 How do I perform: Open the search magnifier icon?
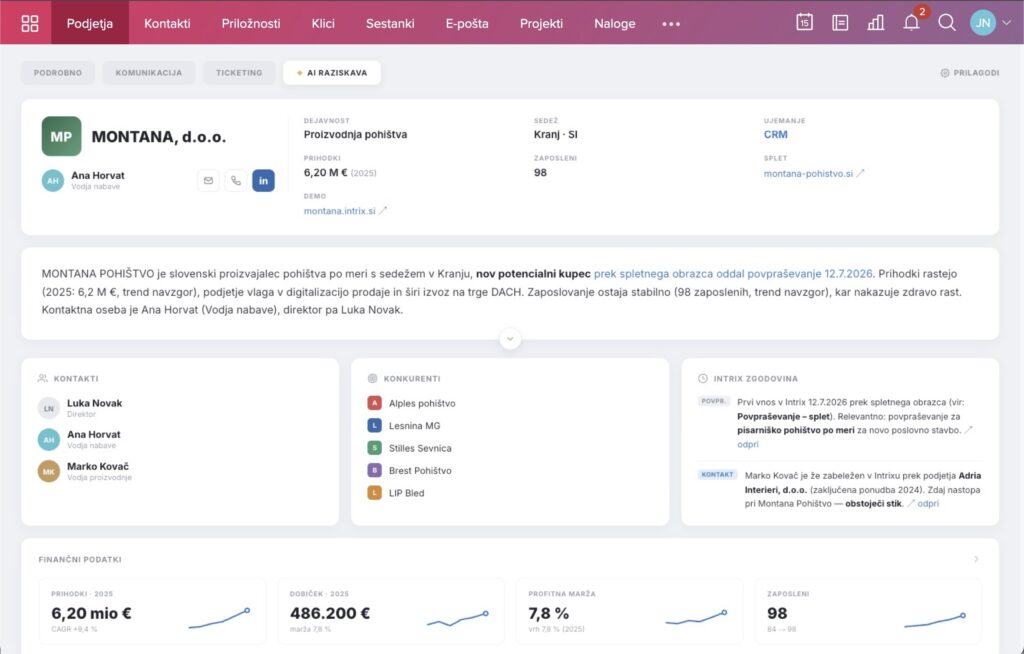[x=946, y=23]
